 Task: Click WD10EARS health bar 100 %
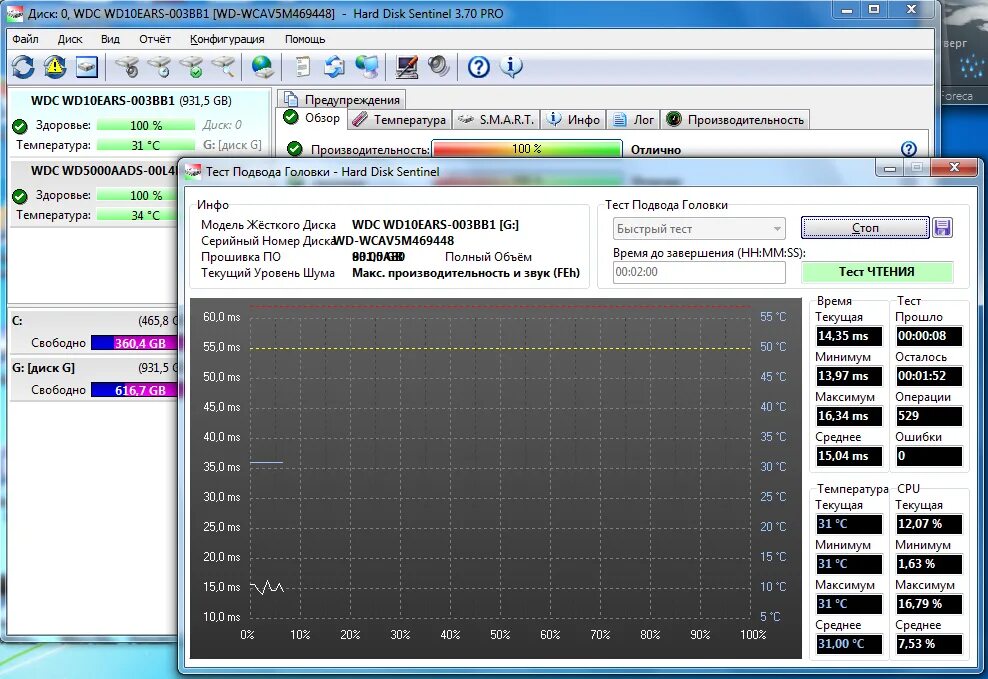(146, 126)
